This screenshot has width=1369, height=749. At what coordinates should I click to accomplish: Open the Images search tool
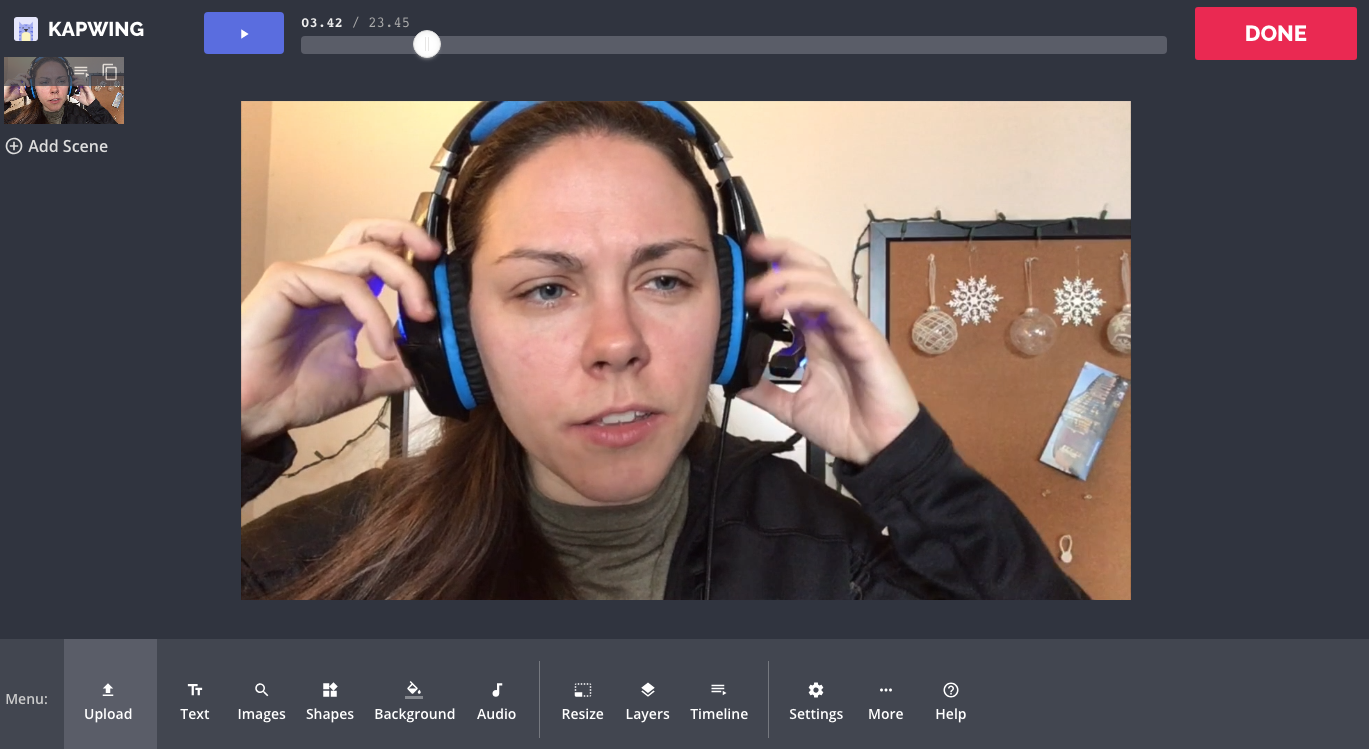[261, 699]
